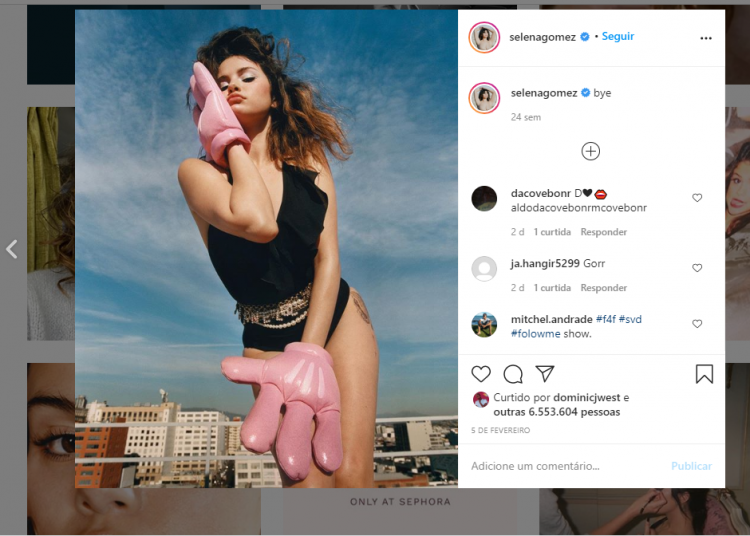
Task: Open the #f4f hashtag link
Action: point(606,319)
